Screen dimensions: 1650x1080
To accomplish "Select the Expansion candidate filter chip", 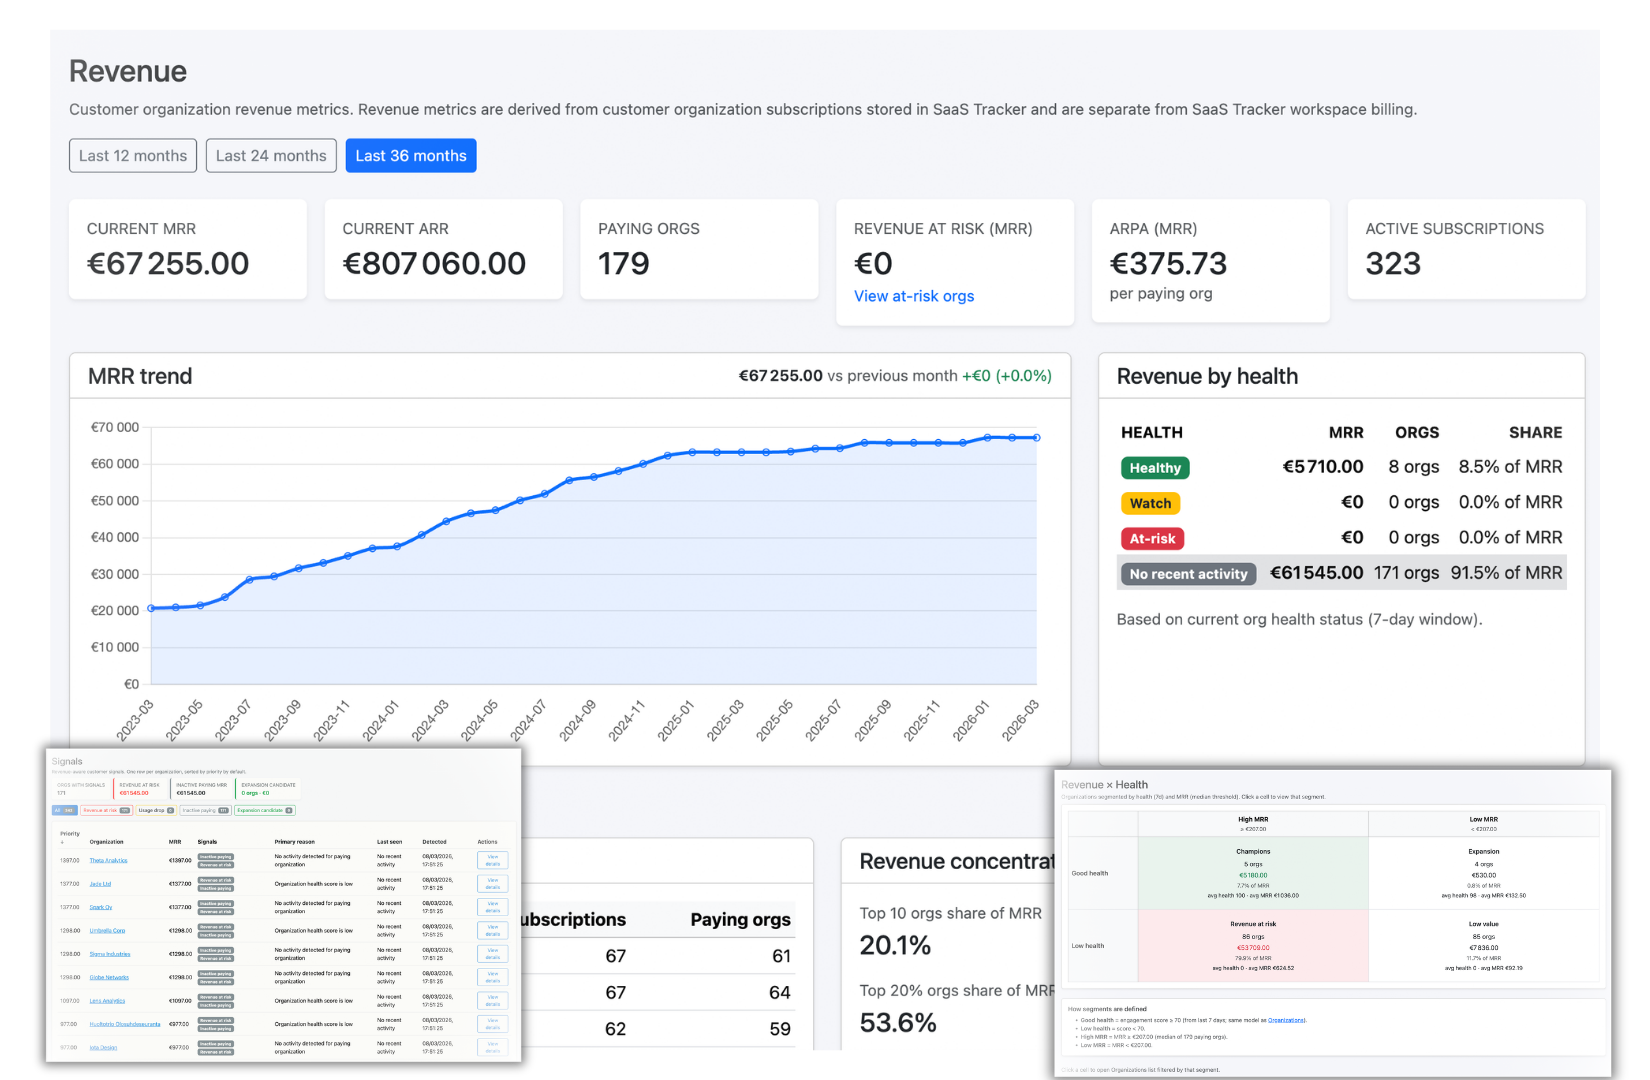I will [x=264, y=810].
